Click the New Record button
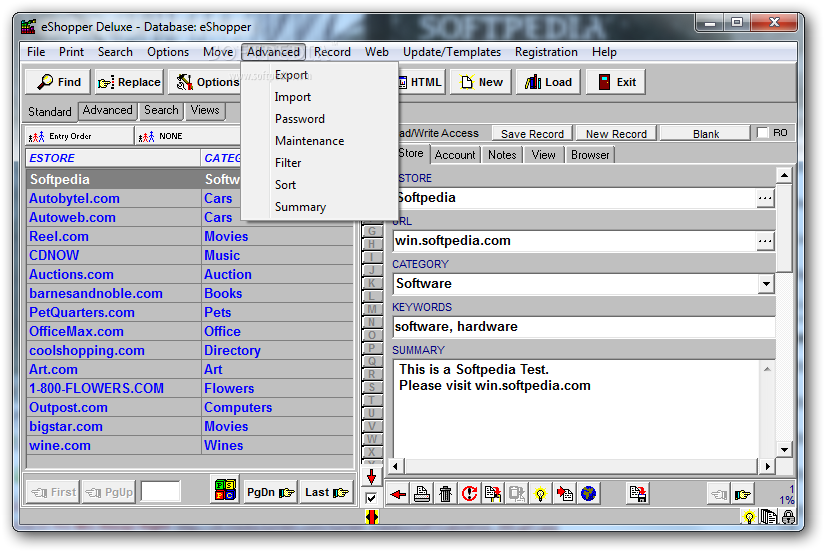 pyautogui.click(x=616, y=134)
